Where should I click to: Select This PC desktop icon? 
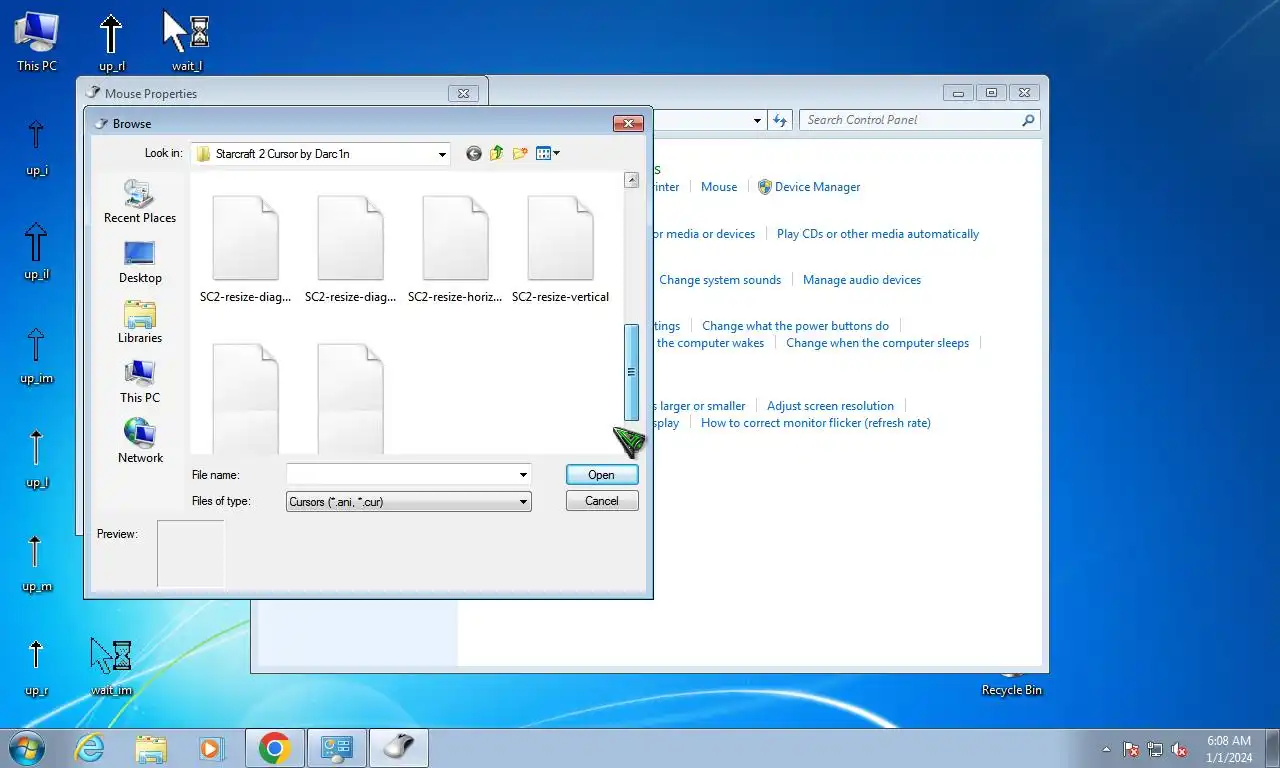tap(37, 41)
